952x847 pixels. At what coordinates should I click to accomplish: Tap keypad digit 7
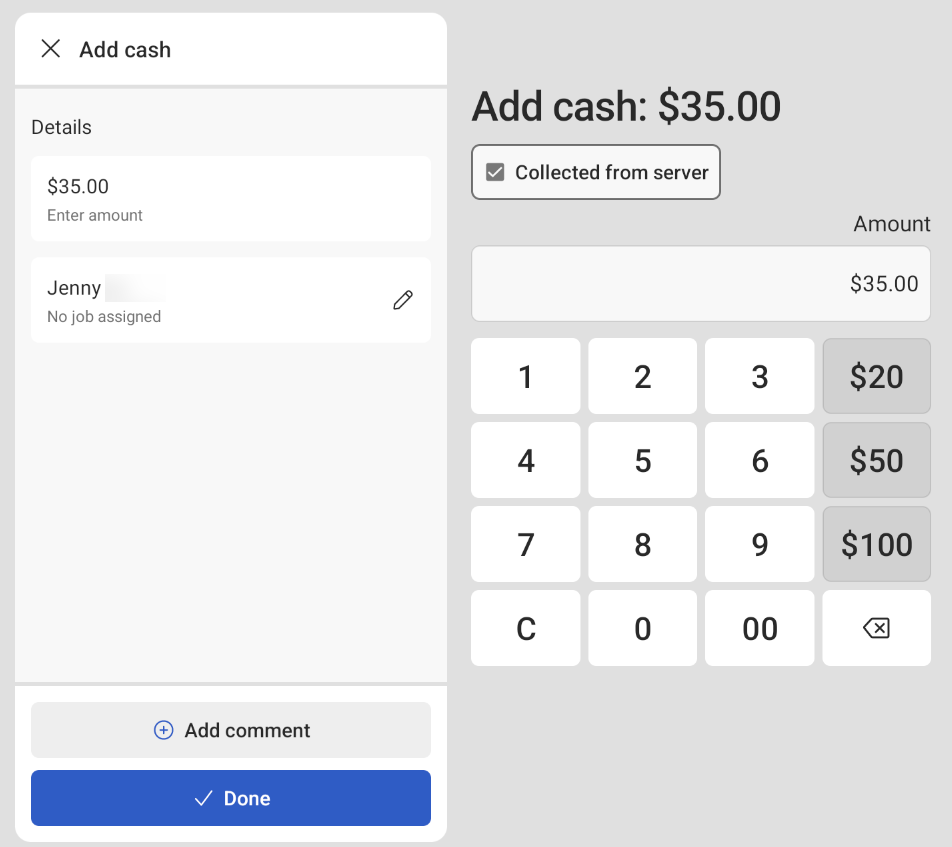tap(526, 544)
